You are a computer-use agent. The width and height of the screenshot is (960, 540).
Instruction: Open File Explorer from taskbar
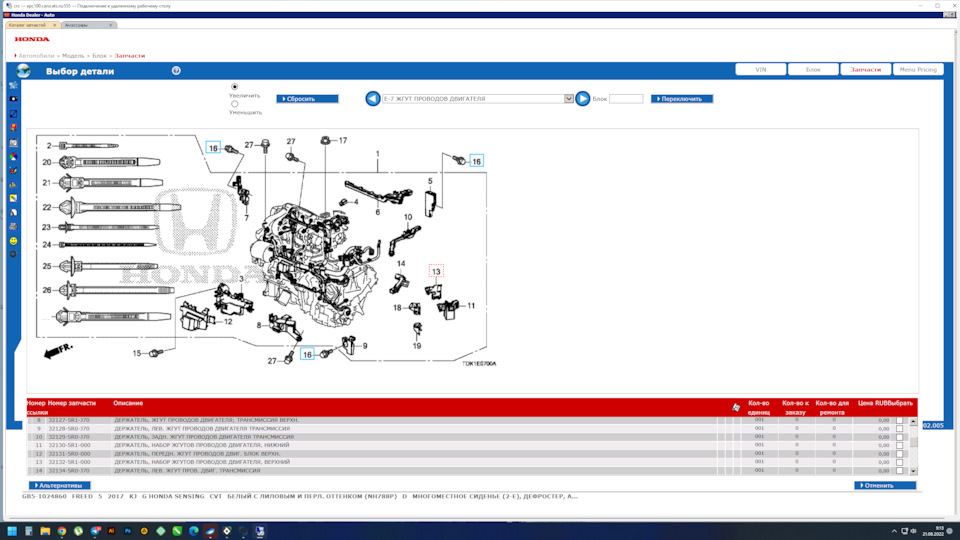coord(45,531)
